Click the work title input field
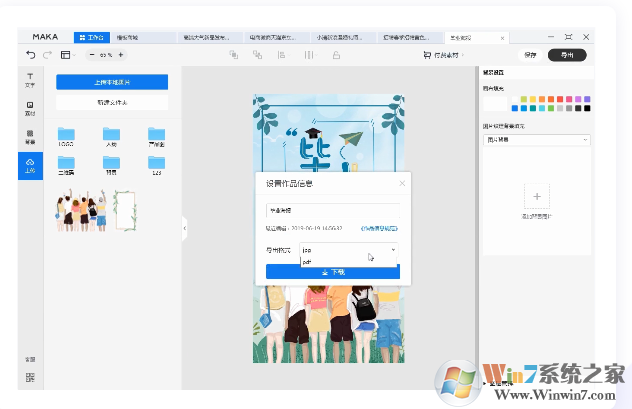632x409 pixels. click(x=333, y=210)
